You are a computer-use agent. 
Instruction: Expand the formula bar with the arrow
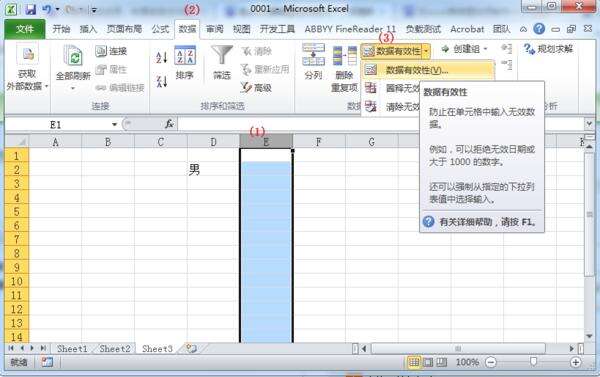pos(589,124)
